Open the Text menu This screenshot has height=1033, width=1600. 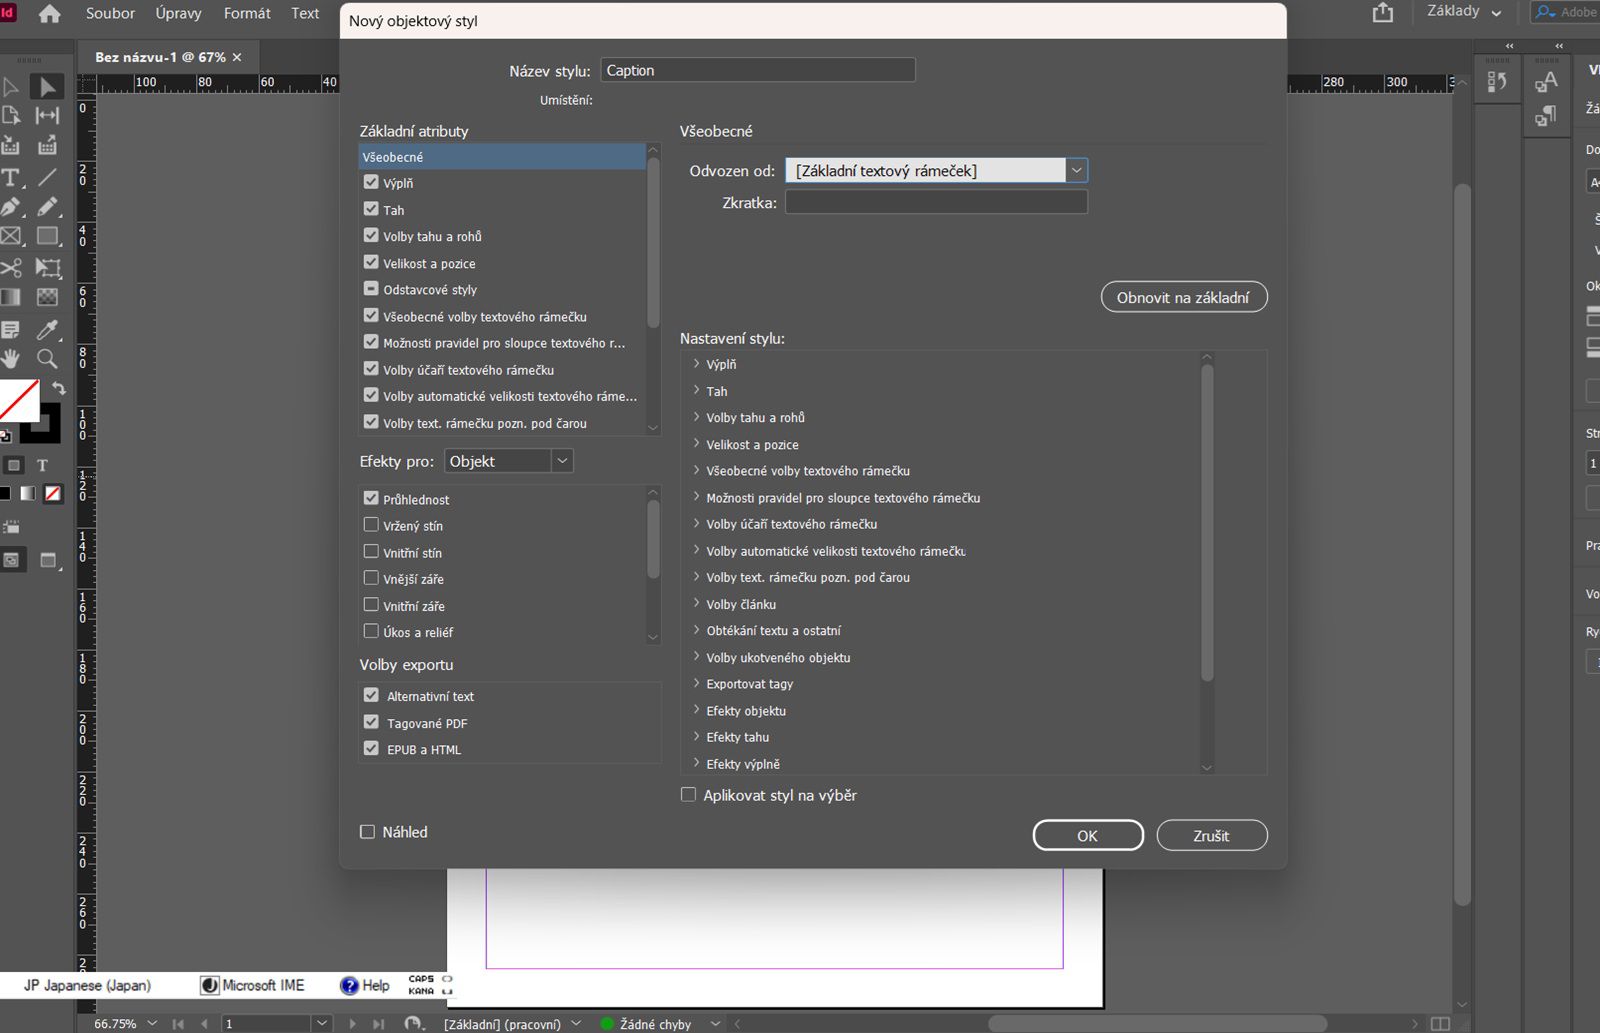tap(305, 13)
